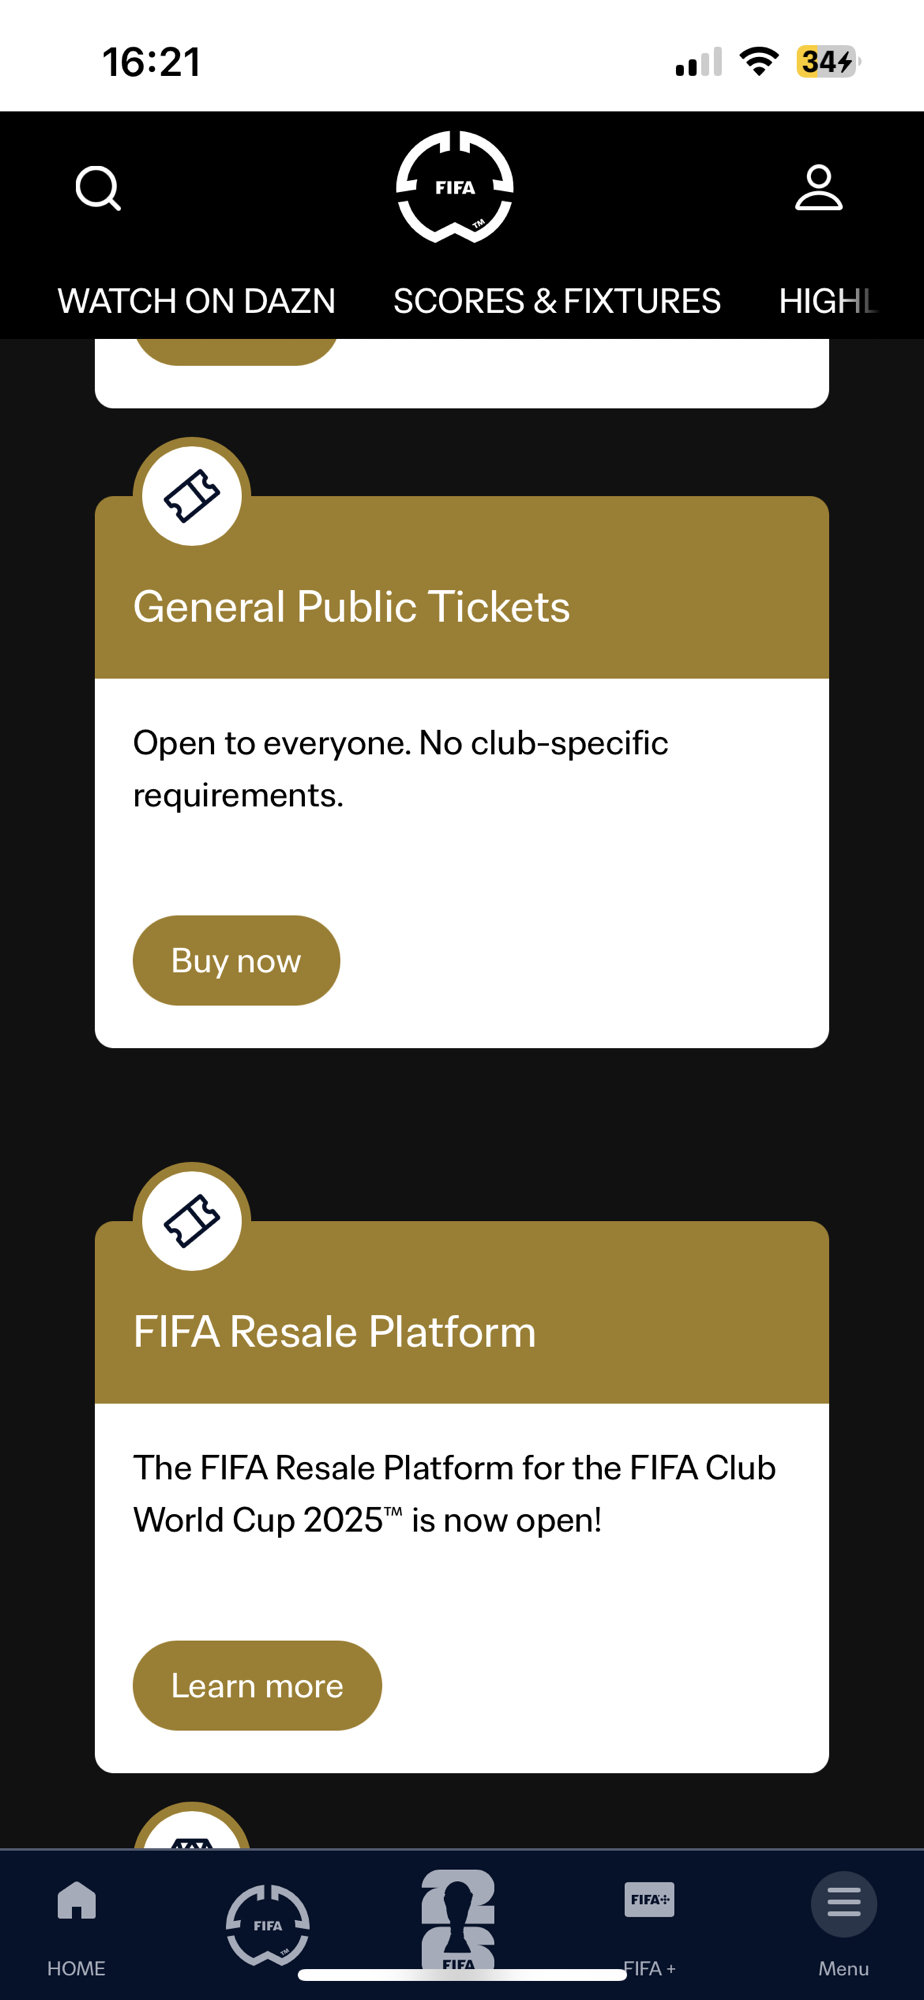Open the user profile account icon
The width and height of the screenshot is (924, 2000).
point(818,188)
